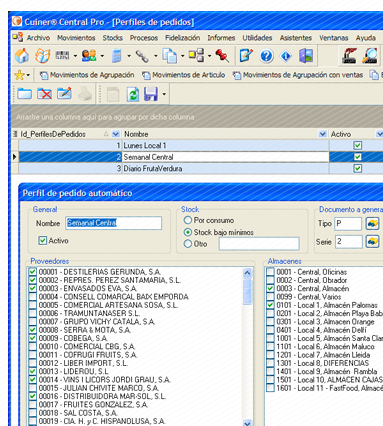Image resolution: width=383 pixels, height=426 pixels.
Task: Open dropdown arrow beside save floppy icon
Action: click(x=164, y=94)
